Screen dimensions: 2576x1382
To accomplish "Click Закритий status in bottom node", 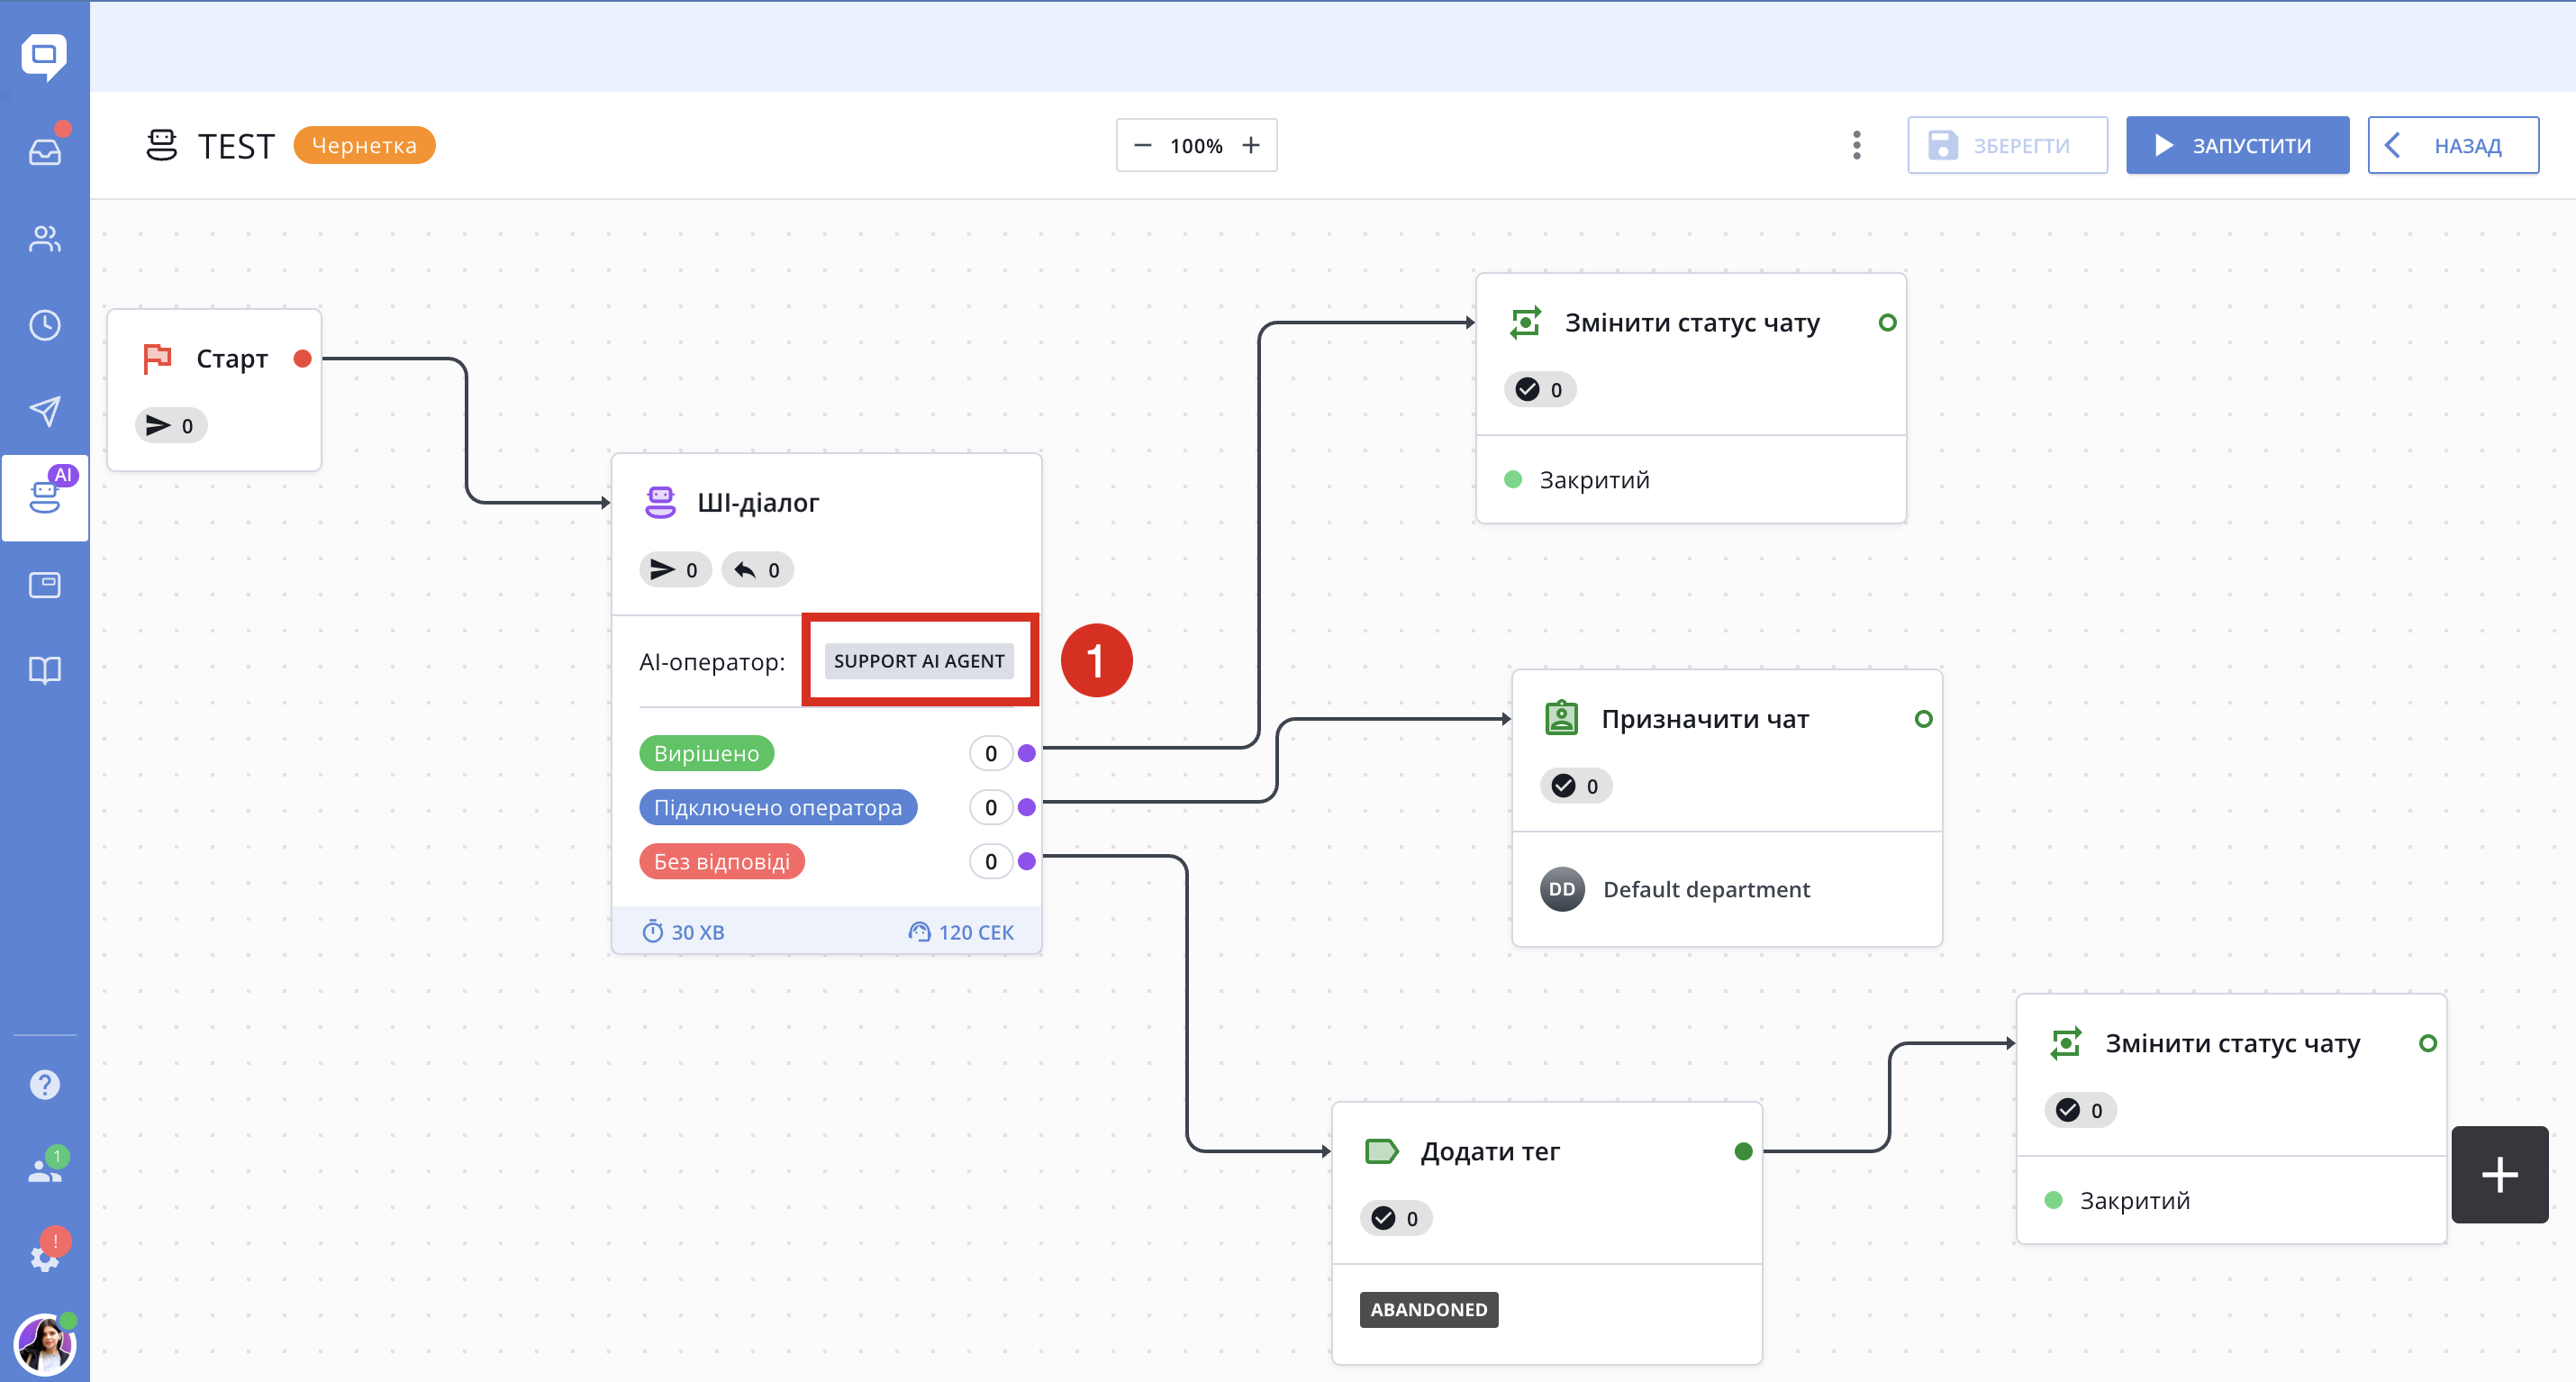I will pyautogui.click(x=2118, y=1200).
